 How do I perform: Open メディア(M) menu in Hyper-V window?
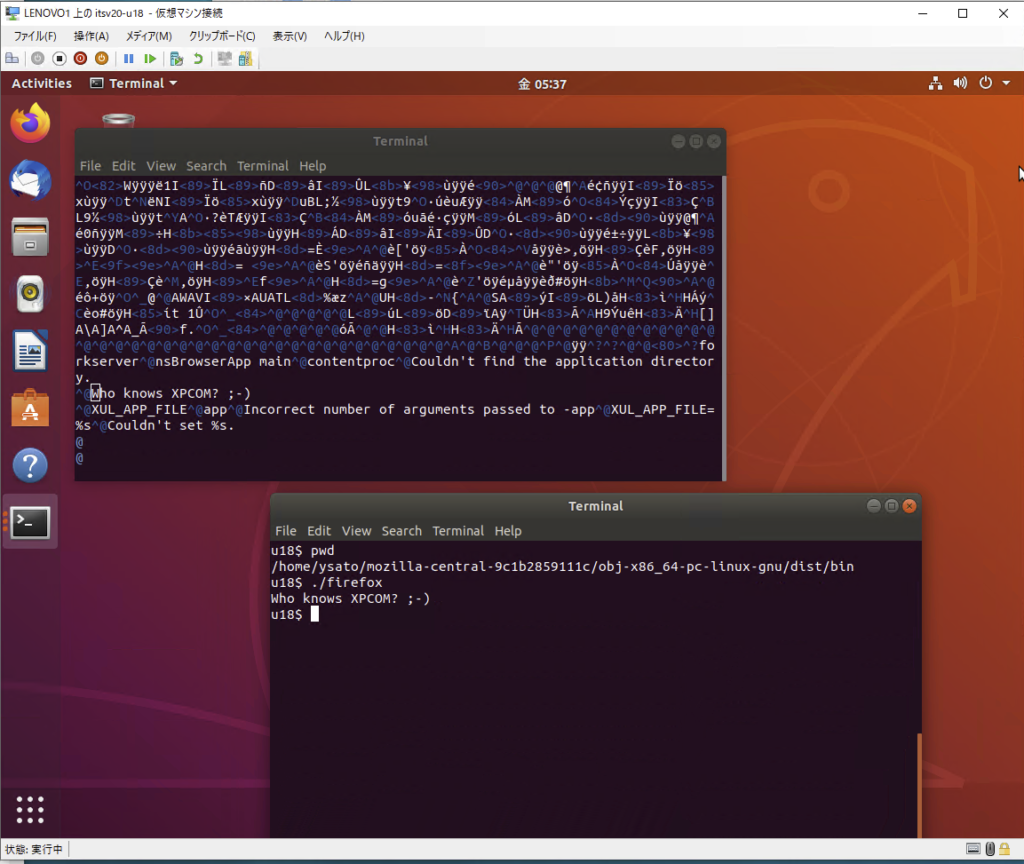(x=148, y=36)
